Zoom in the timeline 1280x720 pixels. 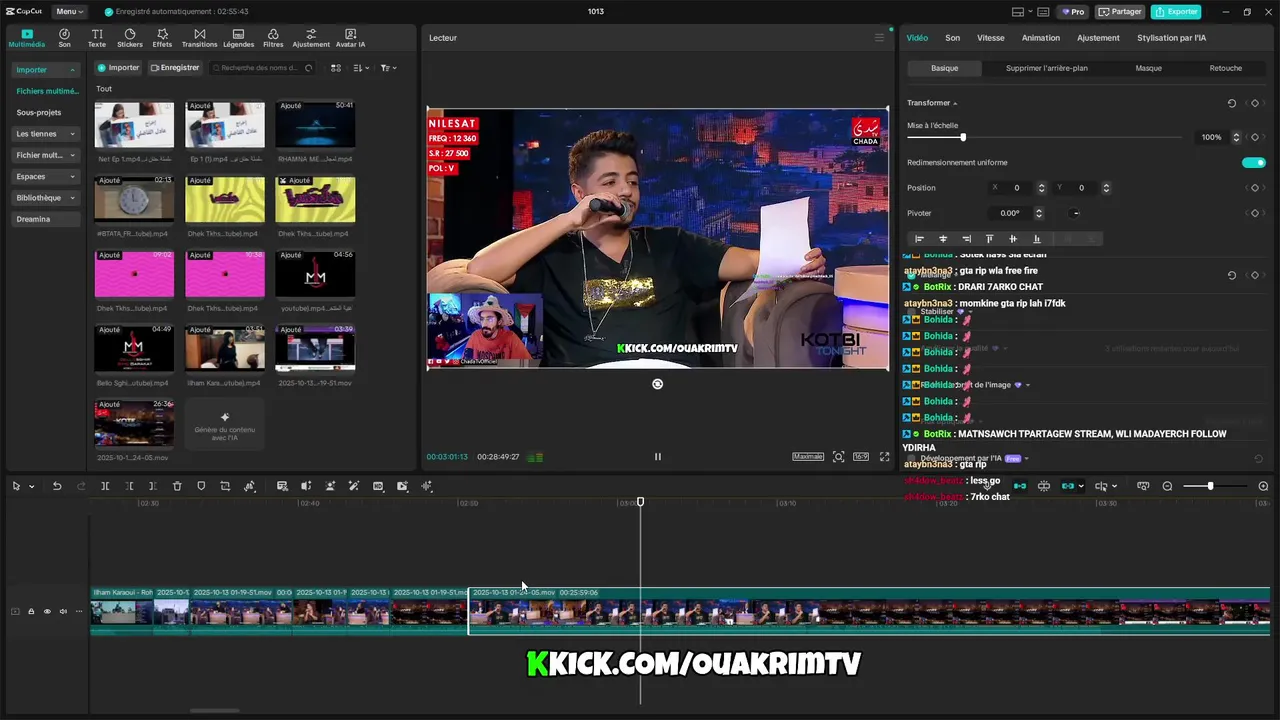click(x=1263, y=486)
